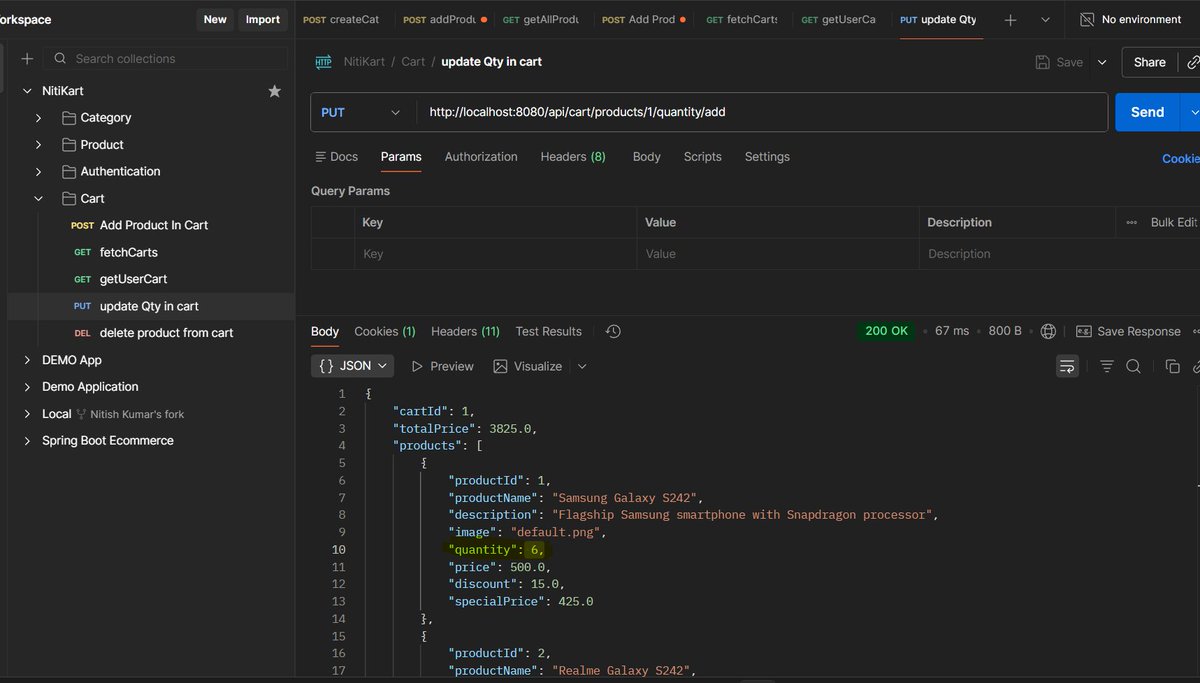Switch to the Cookies (1) response tab
The width and height of the screenshot is (1200, 683).
pyautogui.click(x=385, y=331)
